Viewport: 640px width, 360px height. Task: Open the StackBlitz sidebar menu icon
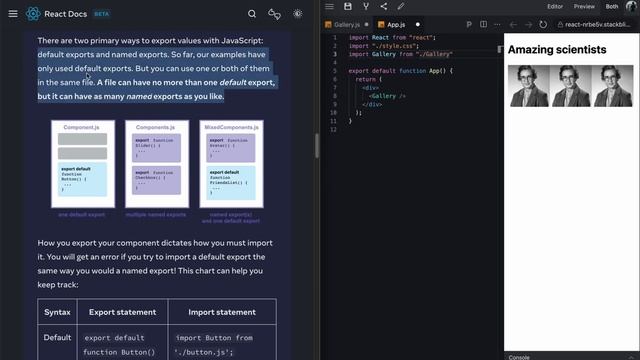pos(329,6)
